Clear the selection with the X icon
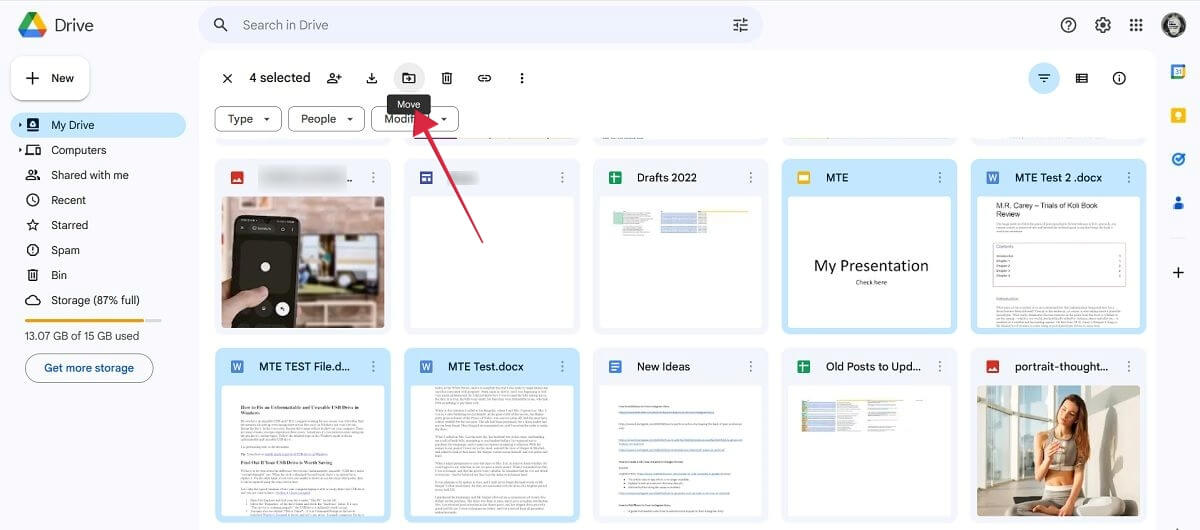This screenshot has height=530, width=1200. coord(227,78)
